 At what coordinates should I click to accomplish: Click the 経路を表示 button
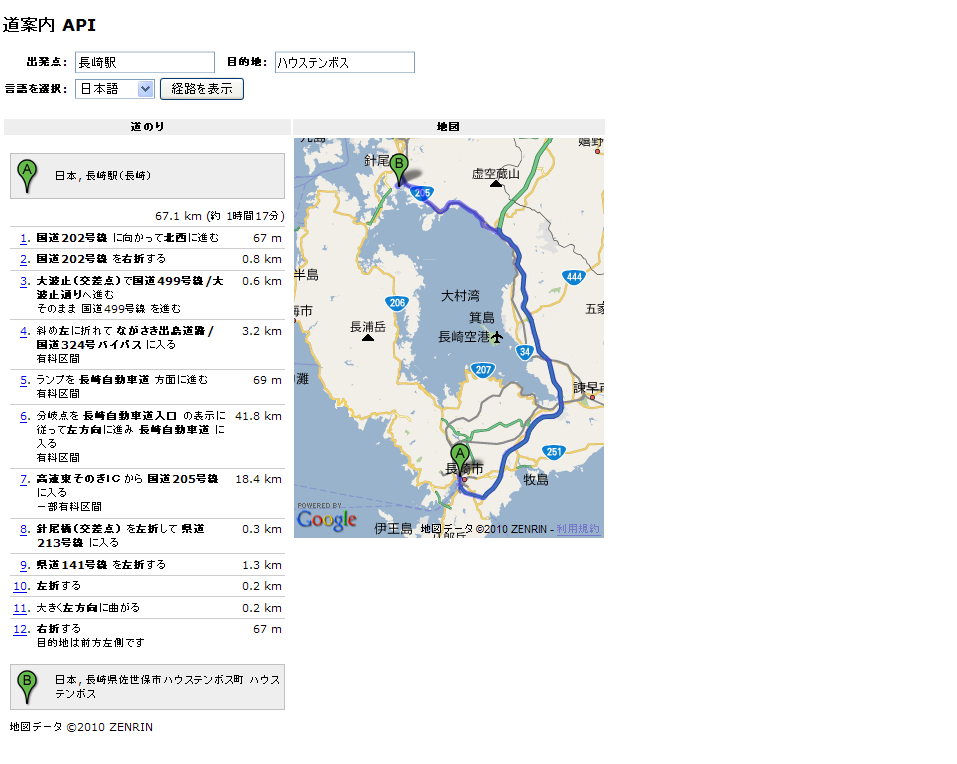[202, 89]
